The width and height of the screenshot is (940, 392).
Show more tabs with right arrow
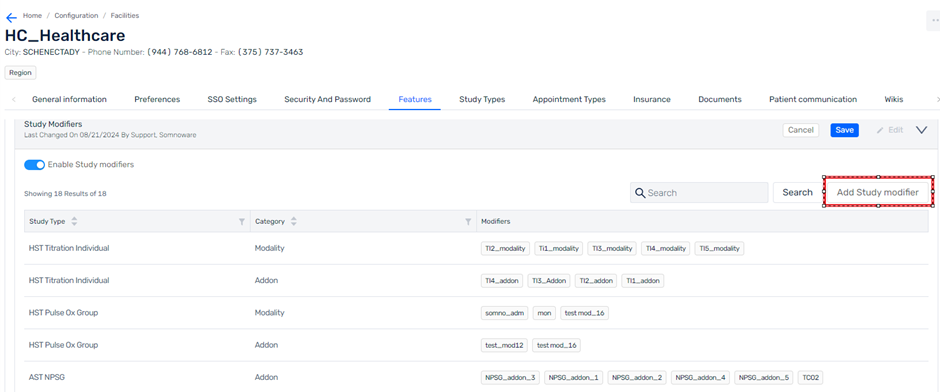point(937,99)
